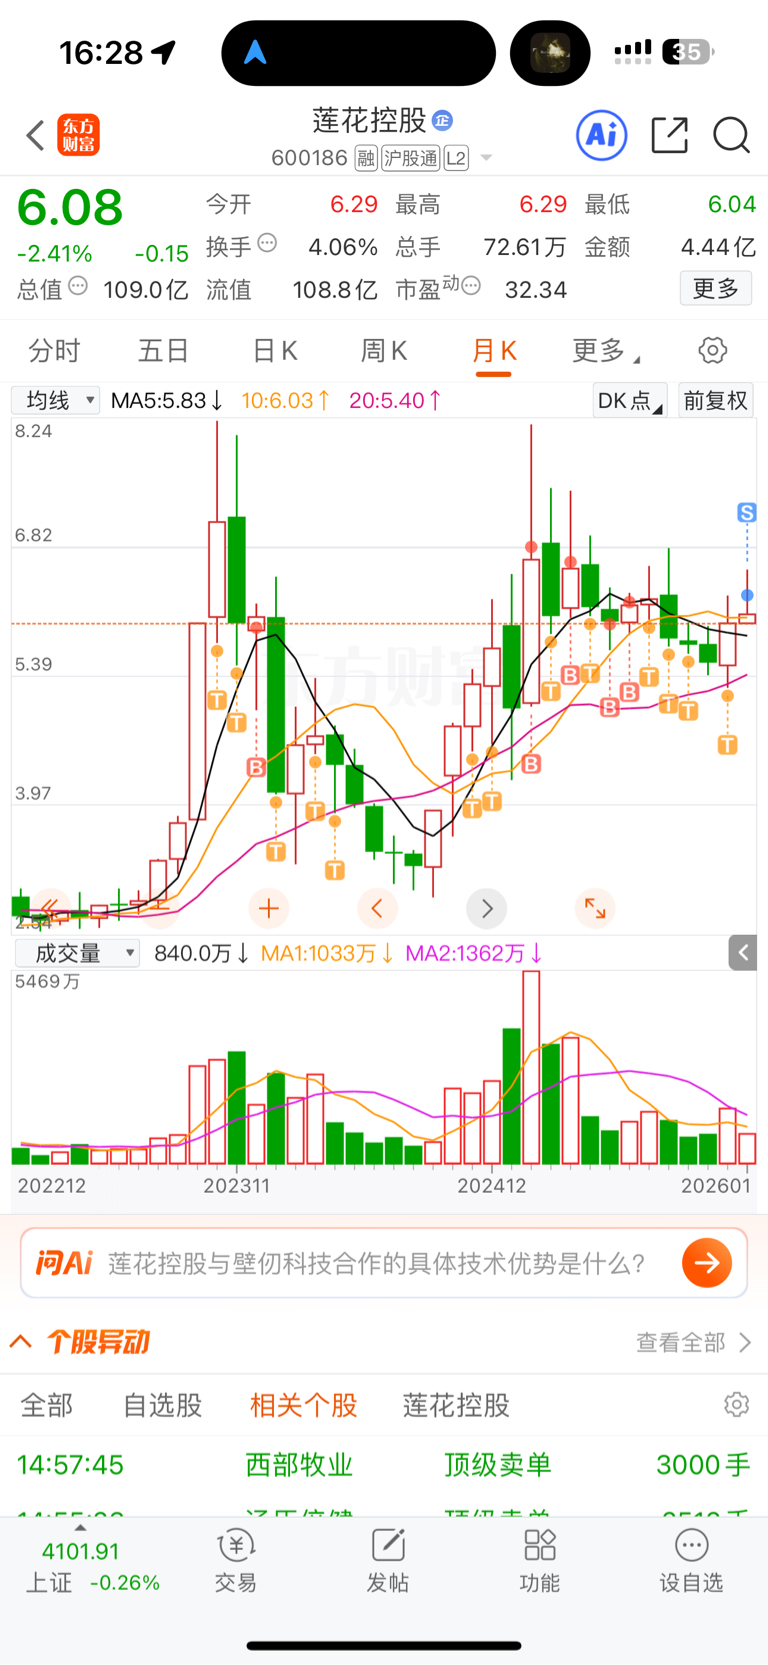Tap the 840.0万 volume value
Screen dimensions: 768x1665
pos(201,954)
